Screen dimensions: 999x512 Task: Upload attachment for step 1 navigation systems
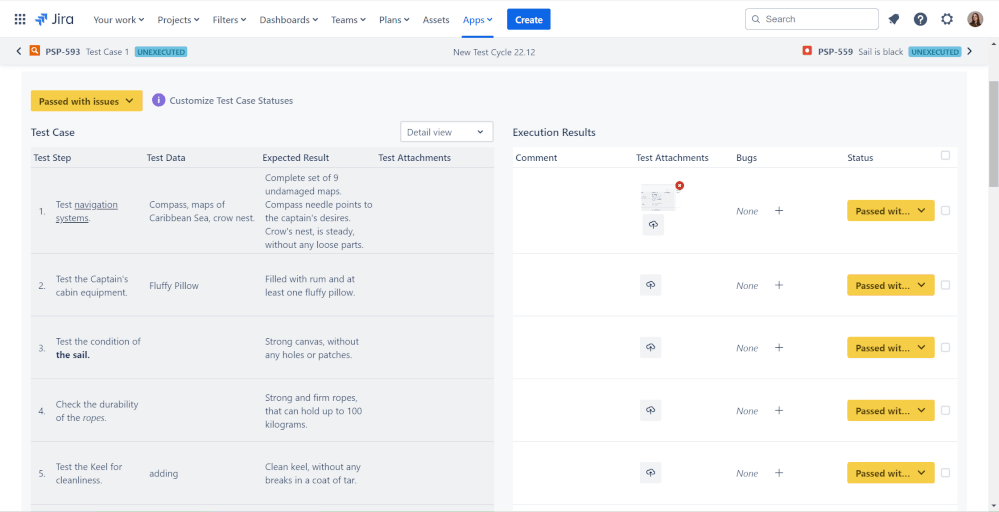click(x=653, y=225)
